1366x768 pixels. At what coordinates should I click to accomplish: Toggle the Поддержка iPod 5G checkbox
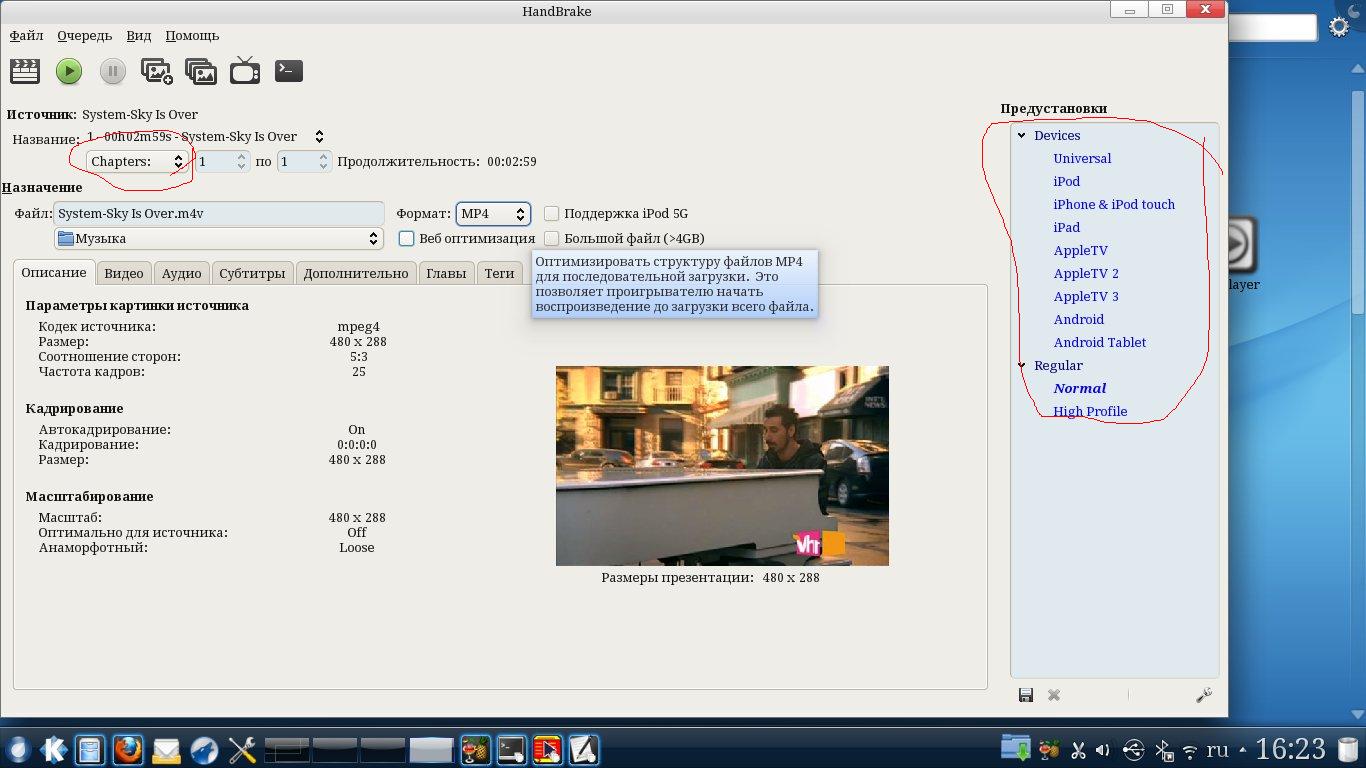coord(552,213)
